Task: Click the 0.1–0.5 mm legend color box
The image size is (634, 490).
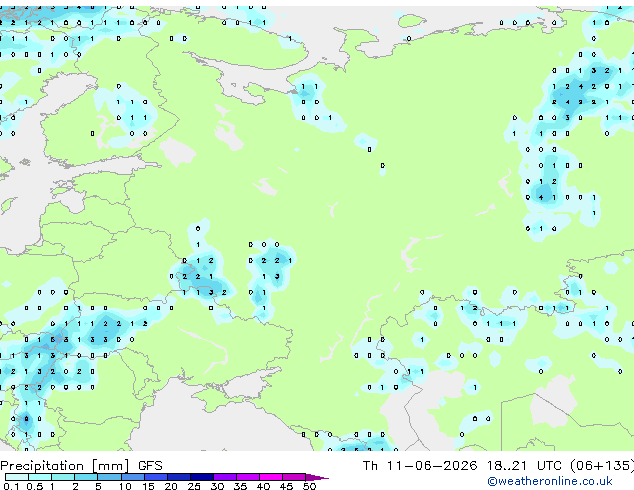Action: click(17, 477)
